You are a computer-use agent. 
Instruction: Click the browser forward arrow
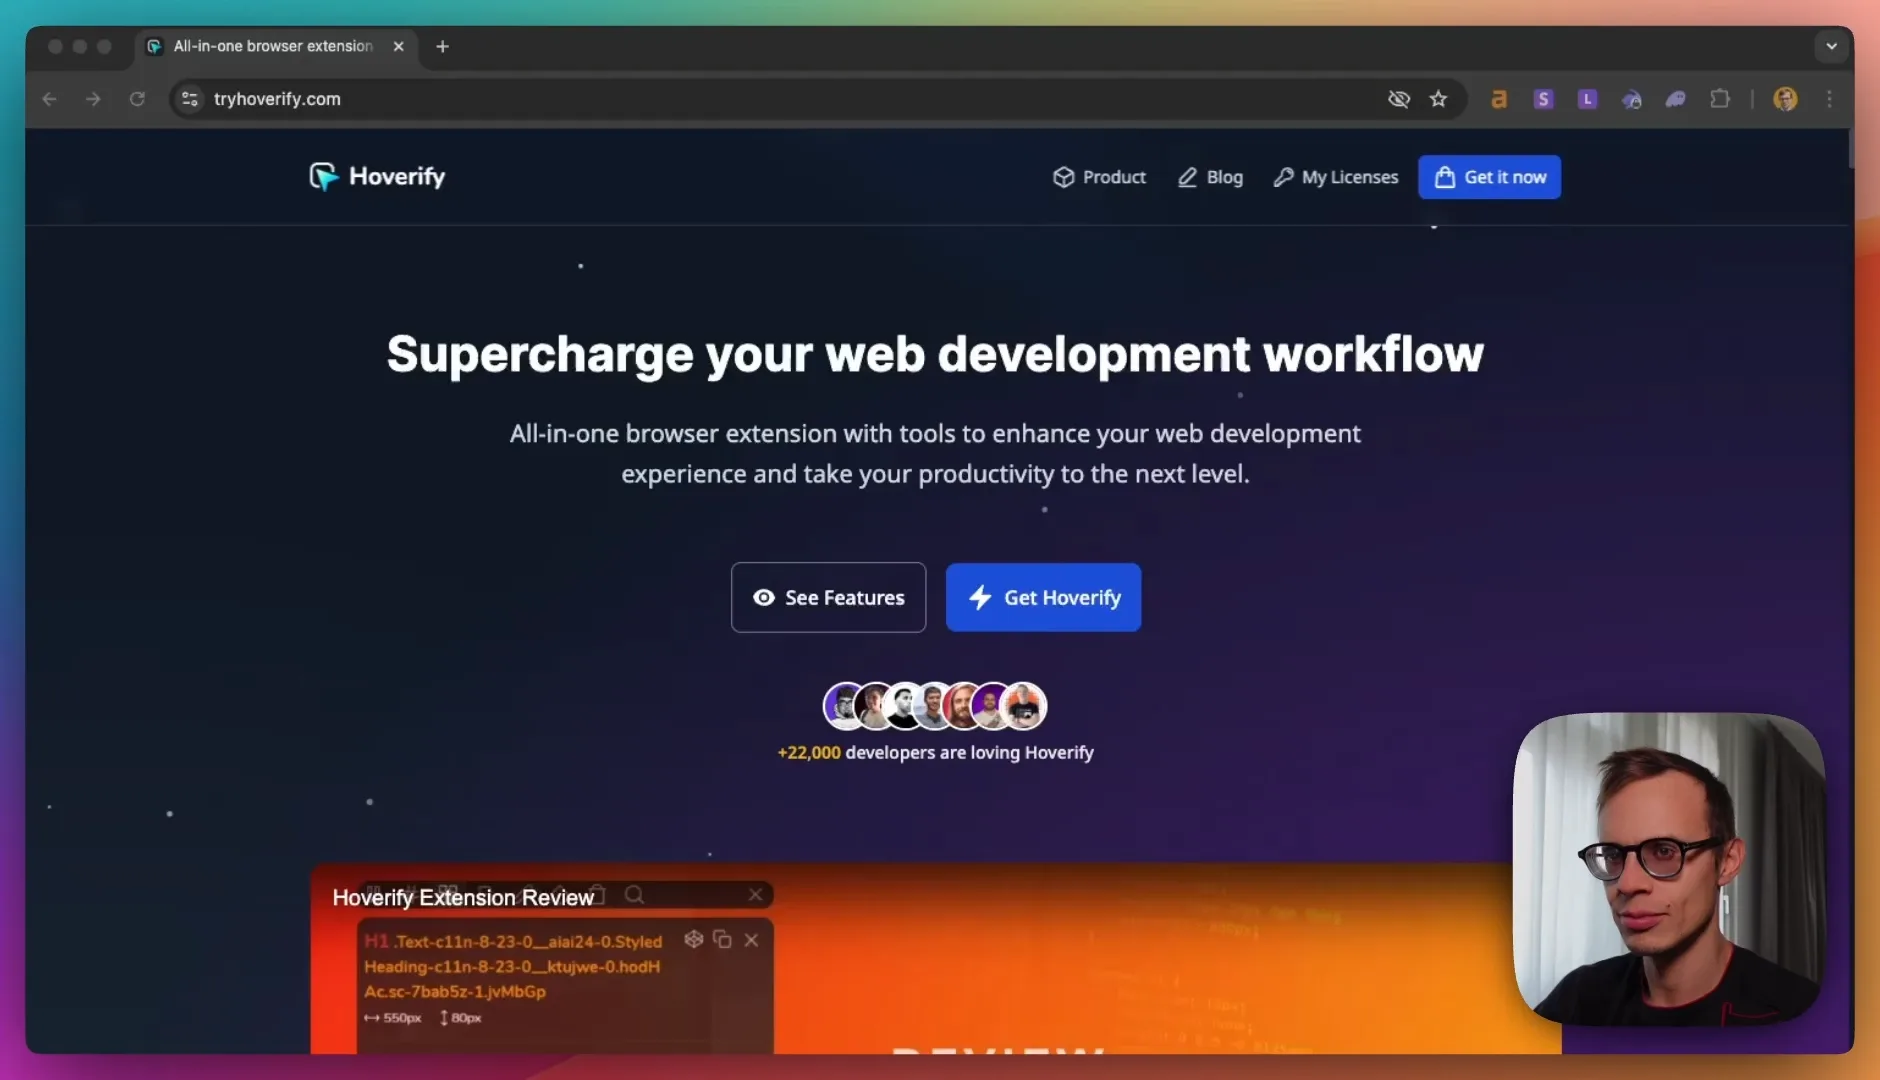pyautogui.click(x=93, y=99)
